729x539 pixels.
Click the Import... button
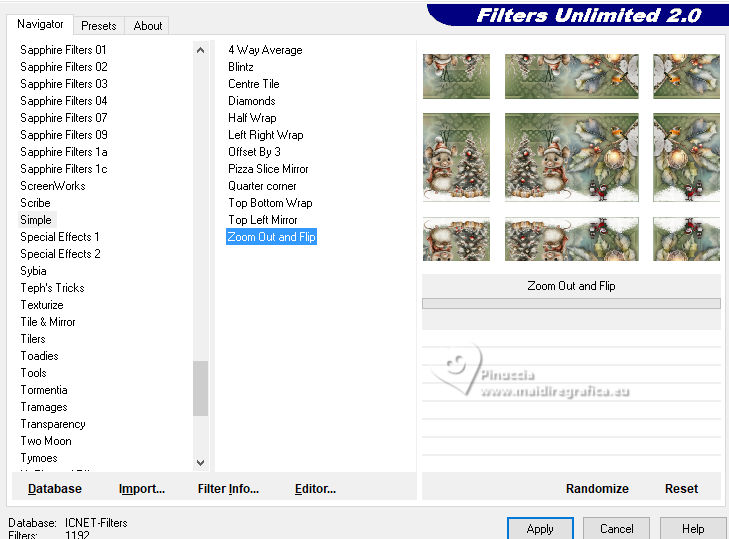tap(142, 489)
